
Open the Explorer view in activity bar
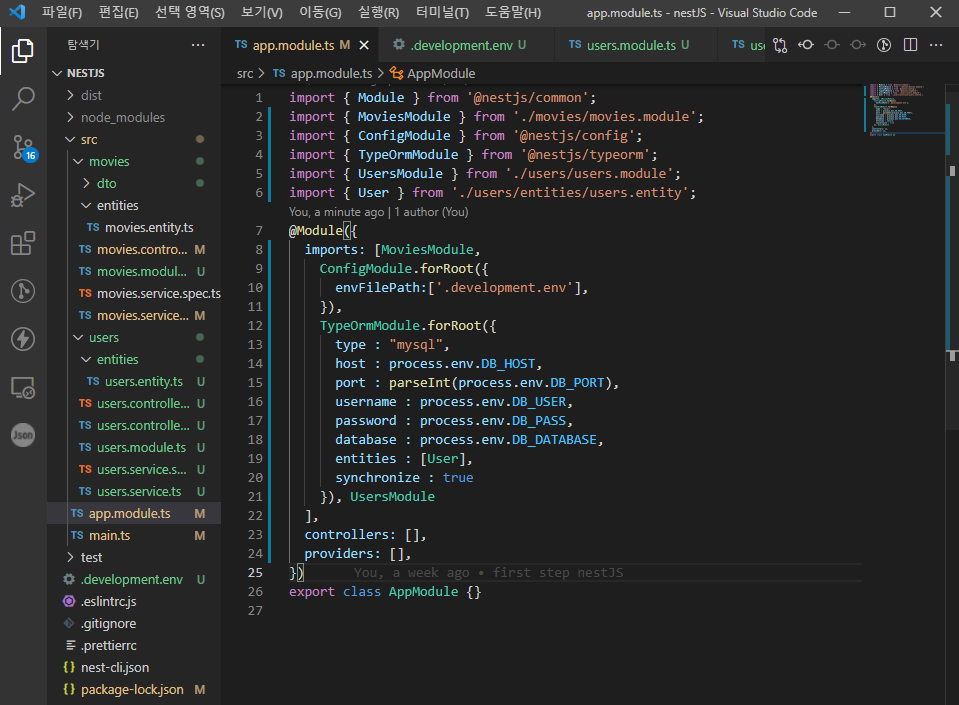click(23, 51)
